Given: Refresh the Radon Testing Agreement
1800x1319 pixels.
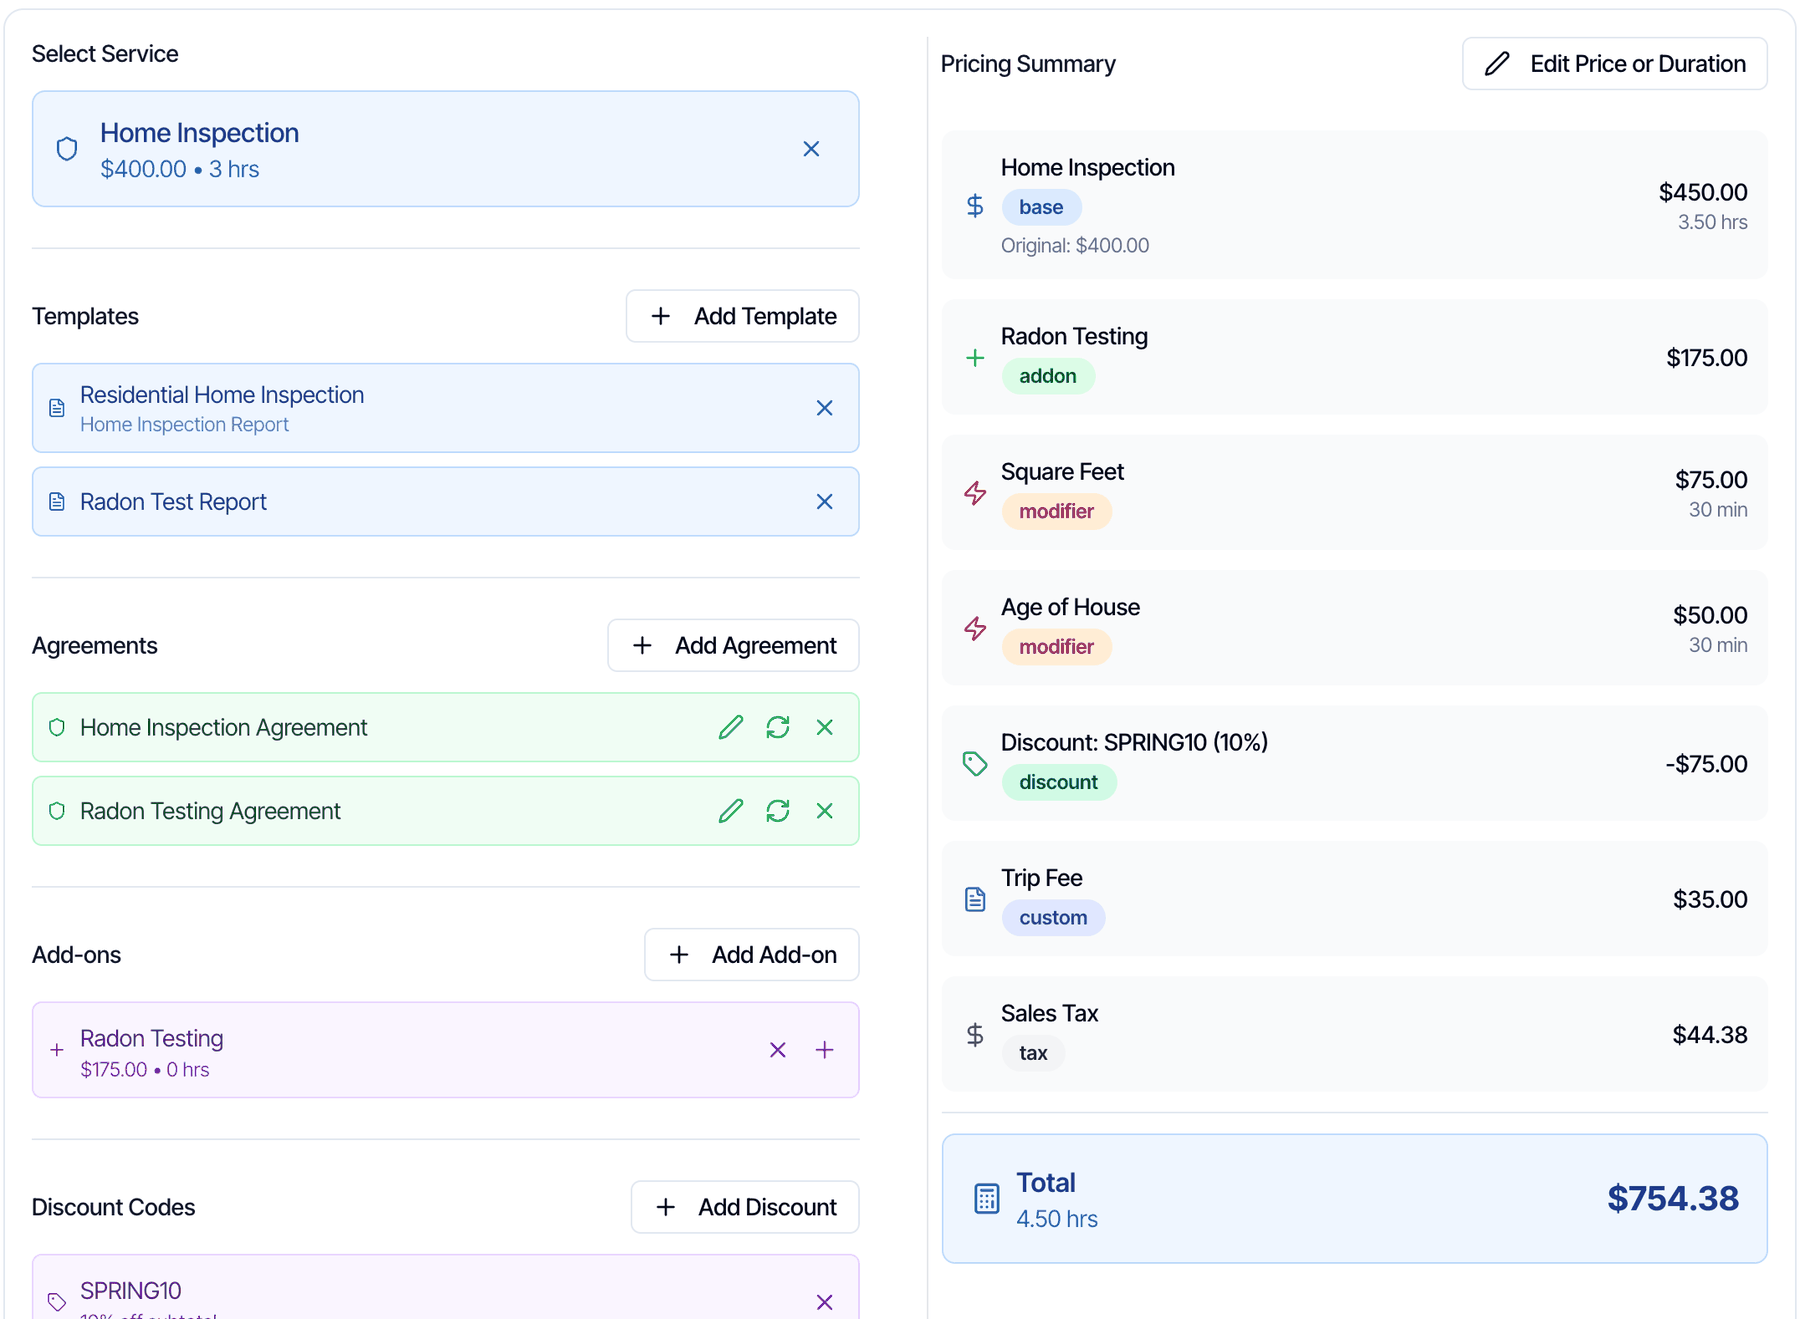Looking at the screenshot, I should 778,811.
